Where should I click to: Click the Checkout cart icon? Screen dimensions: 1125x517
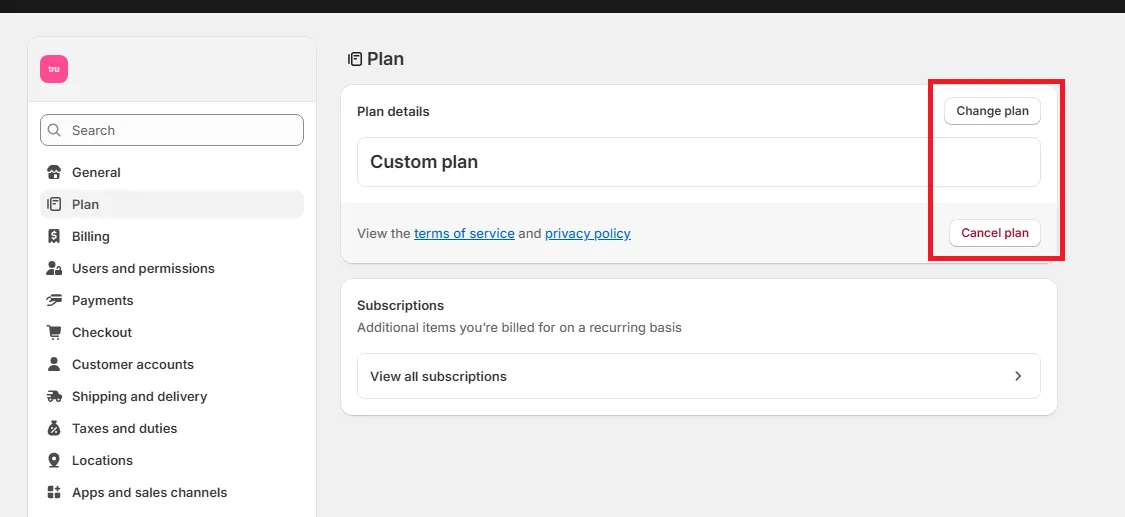click(x=54, y=332)
